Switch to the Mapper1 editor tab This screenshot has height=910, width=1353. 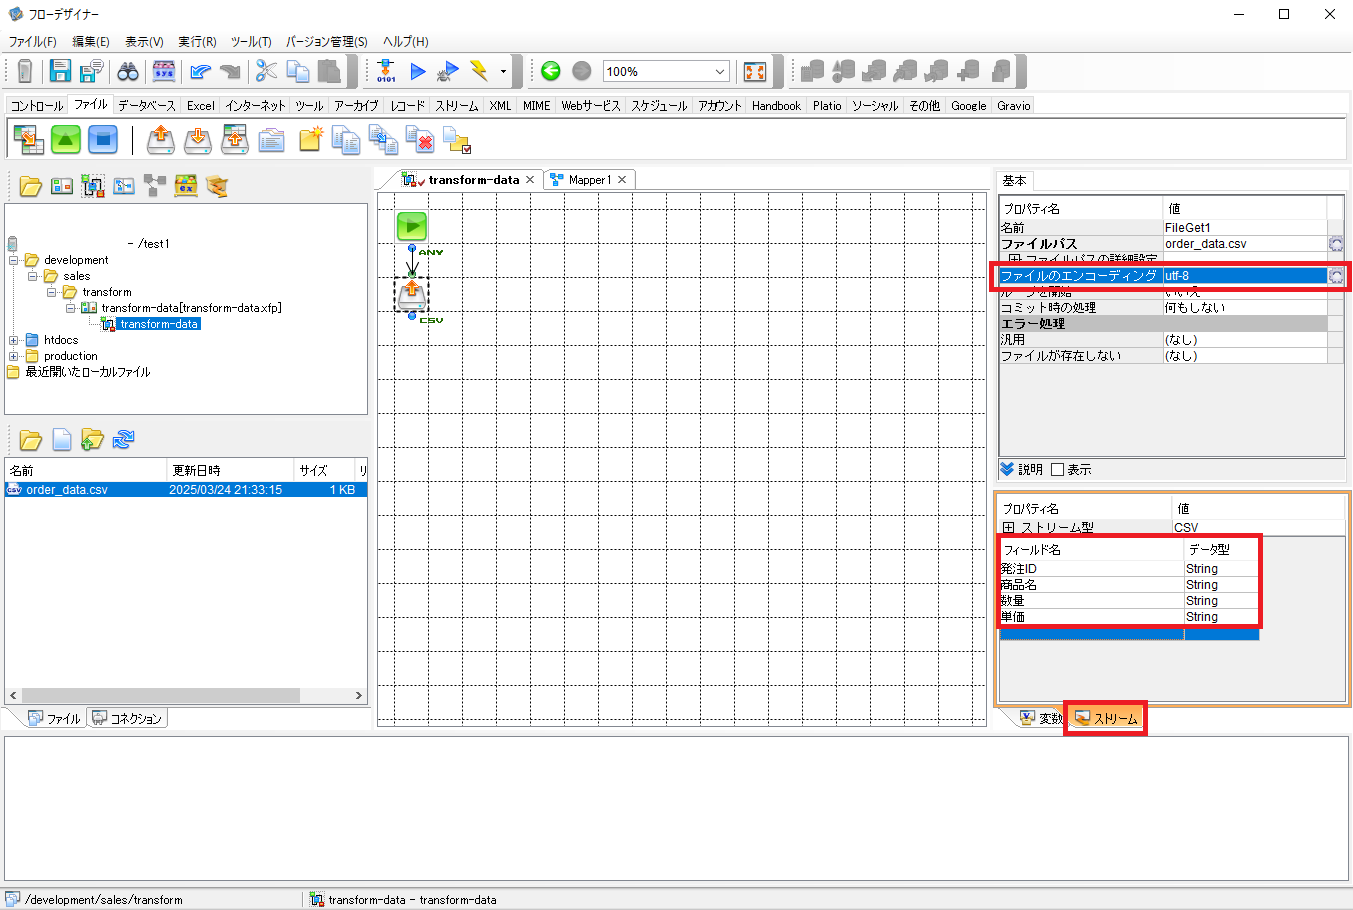click(x=589, y=180)
